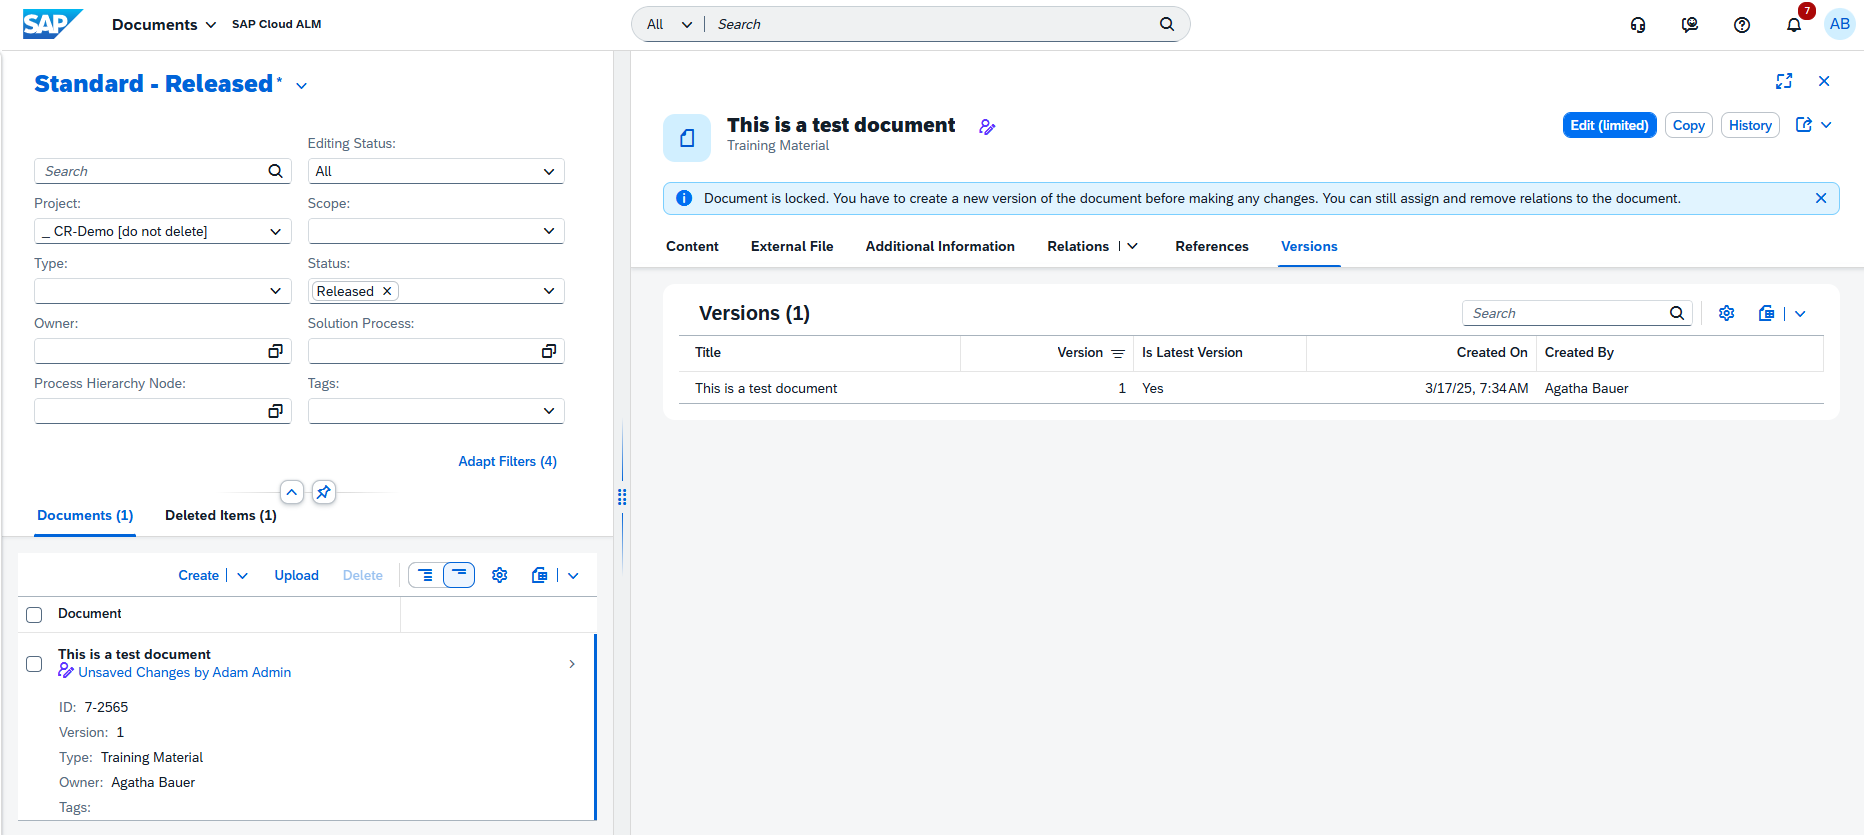
Task: Collapse the filter header panel
Action: pos(291,492)
